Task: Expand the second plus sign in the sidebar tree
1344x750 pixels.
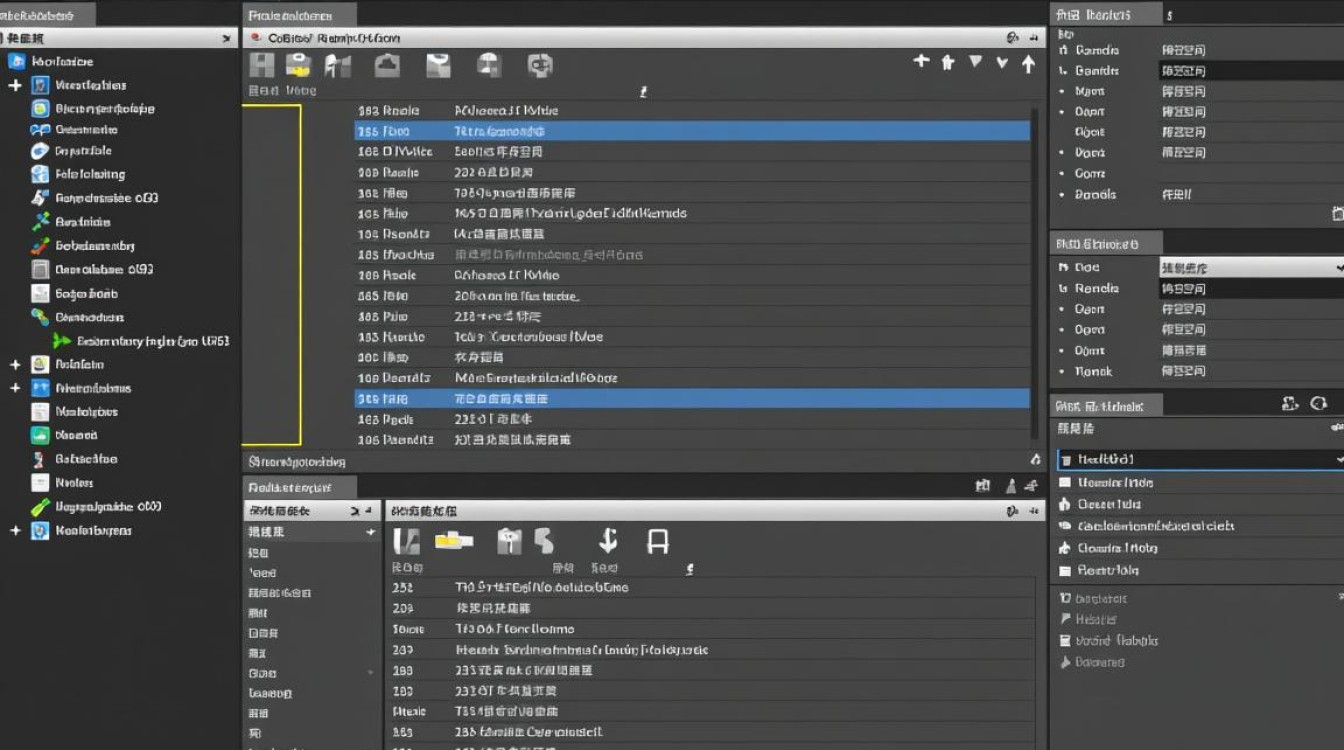Action: (x=15, y=365)
